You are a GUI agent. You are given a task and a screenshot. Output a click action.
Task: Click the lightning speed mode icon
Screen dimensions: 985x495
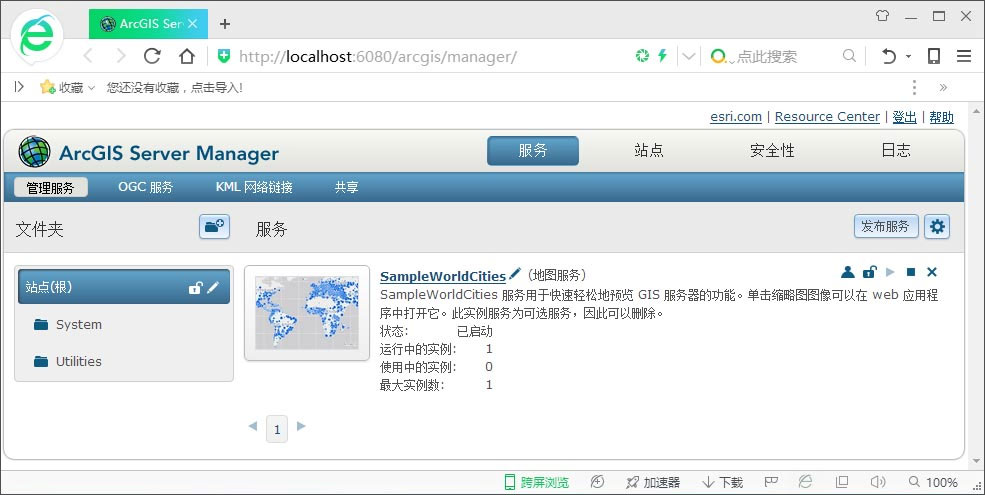point(661,56)
